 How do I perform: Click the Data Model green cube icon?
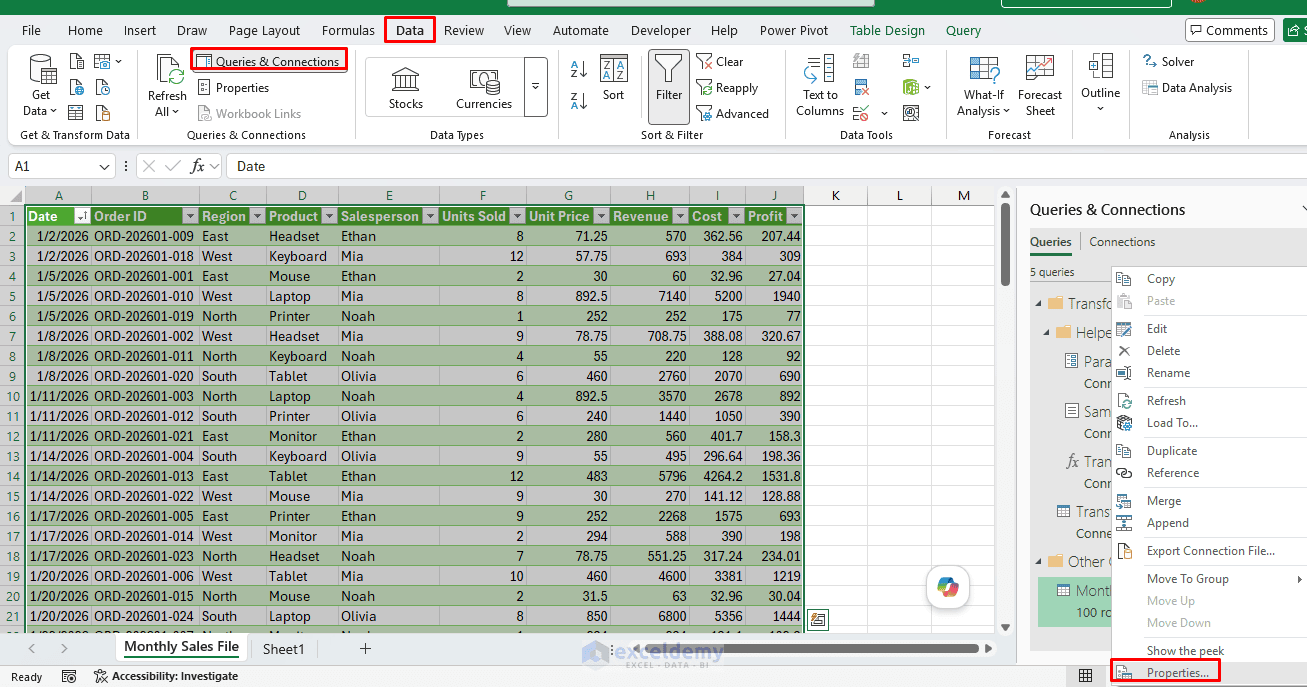[x=910, y=87]
